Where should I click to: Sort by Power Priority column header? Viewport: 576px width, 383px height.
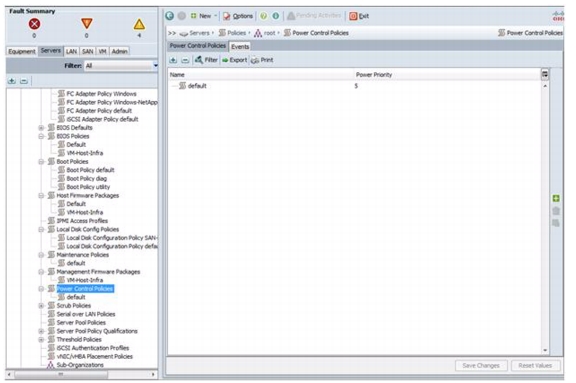click(x=374, y=75)
